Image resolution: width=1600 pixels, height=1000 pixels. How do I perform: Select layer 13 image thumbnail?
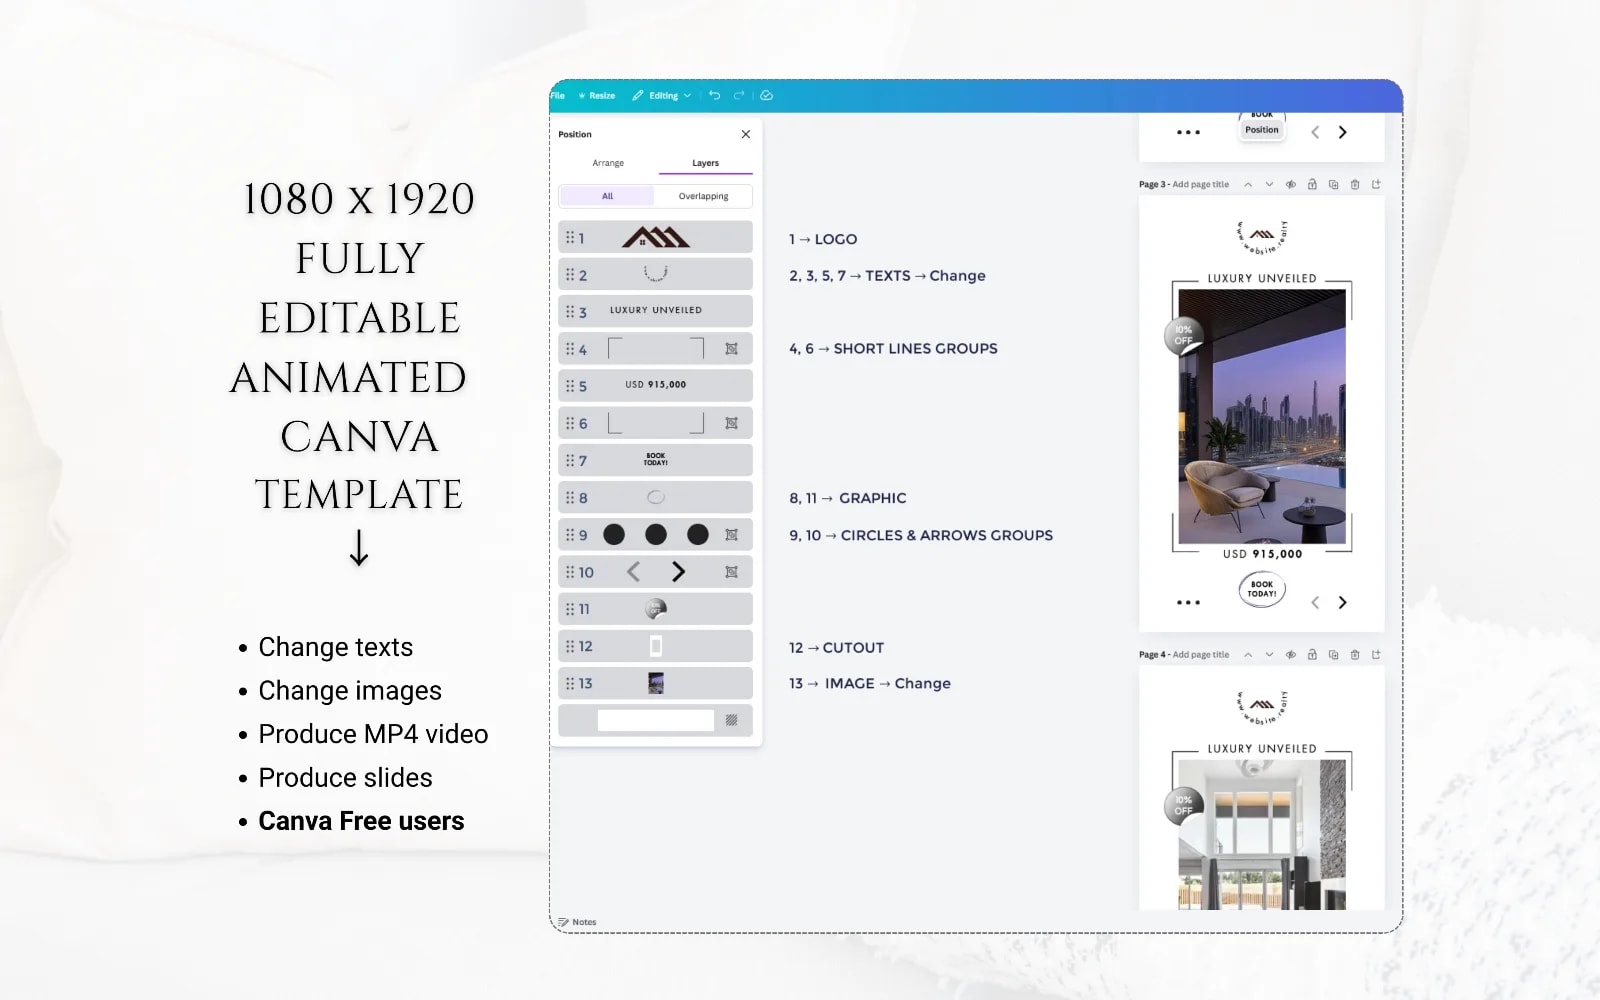tap(655, 683)
